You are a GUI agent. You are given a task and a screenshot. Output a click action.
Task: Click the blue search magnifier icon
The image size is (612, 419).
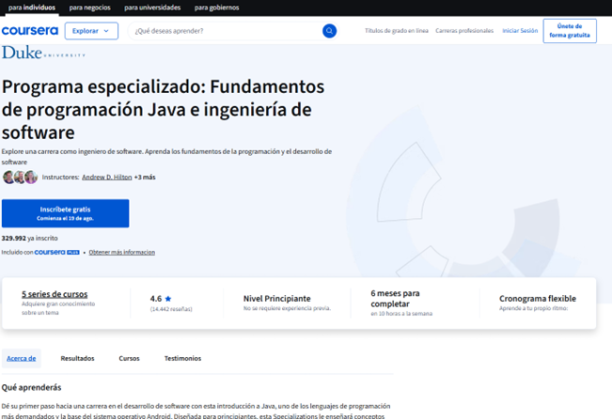[x=329, y=31]
